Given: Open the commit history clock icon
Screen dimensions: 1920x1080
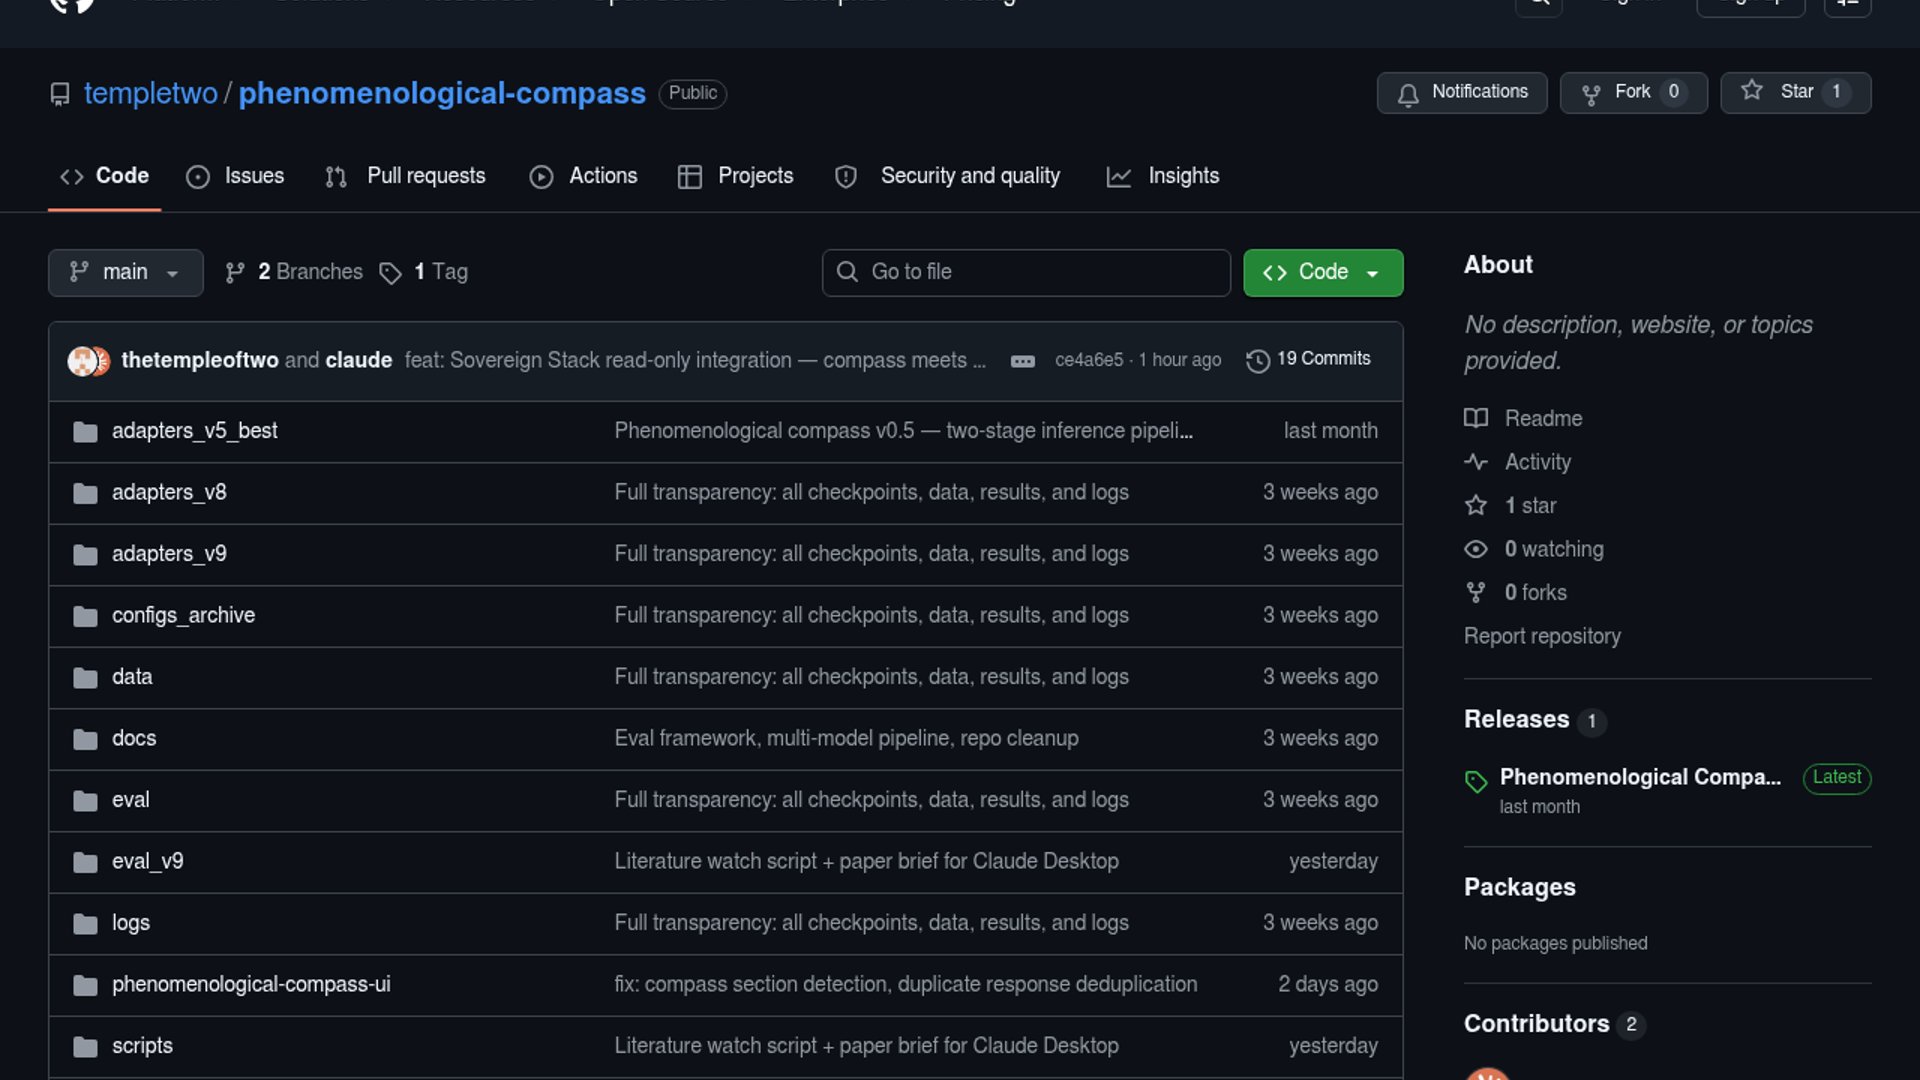Looking at the screenshot, I should (x=1258, y=360).
